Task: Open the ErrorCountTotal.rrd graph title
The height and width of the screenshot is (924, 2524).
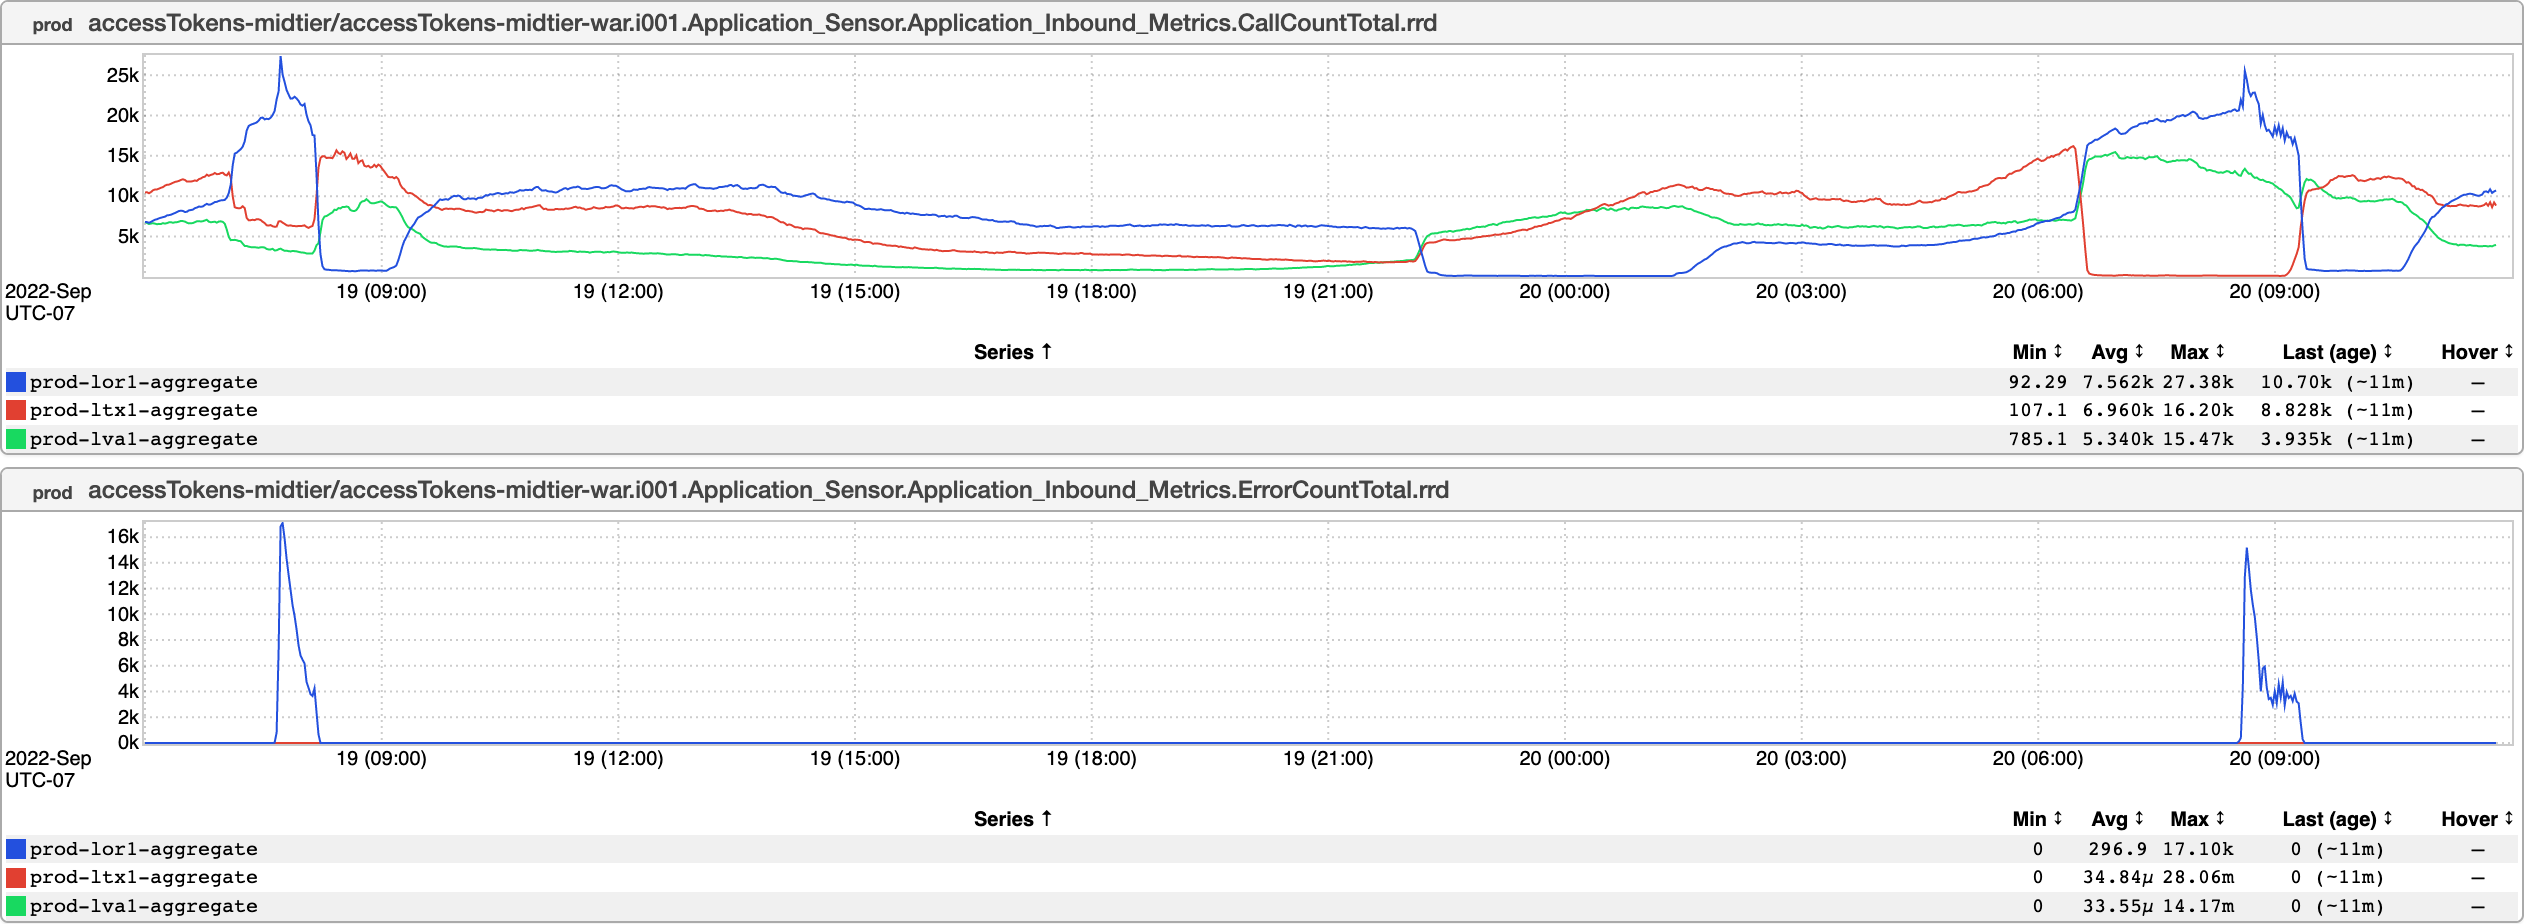Action: click(768, 490)
